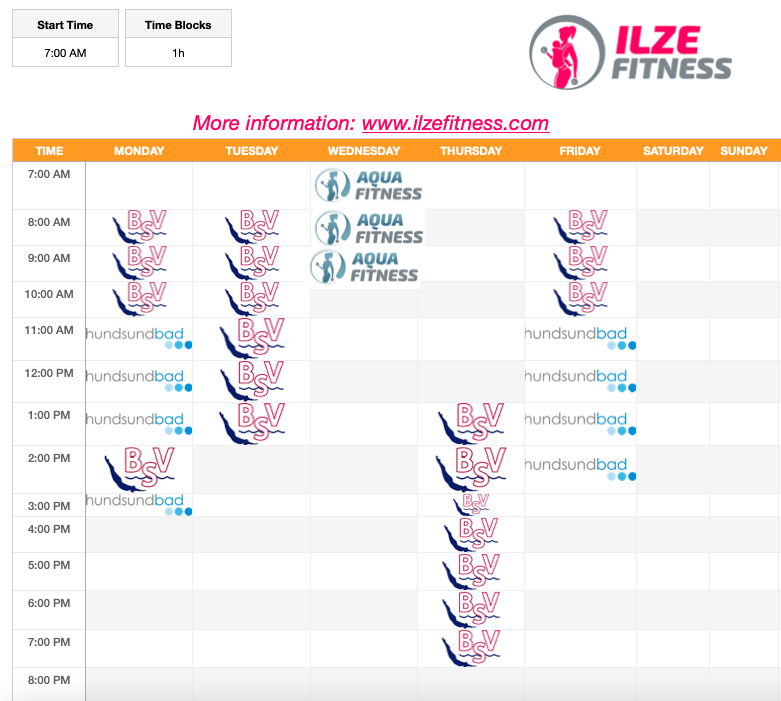This screenshot has width=781, height=701.
Task: Select the WEDNESDAY column header
Action: [x=364, y=151]
